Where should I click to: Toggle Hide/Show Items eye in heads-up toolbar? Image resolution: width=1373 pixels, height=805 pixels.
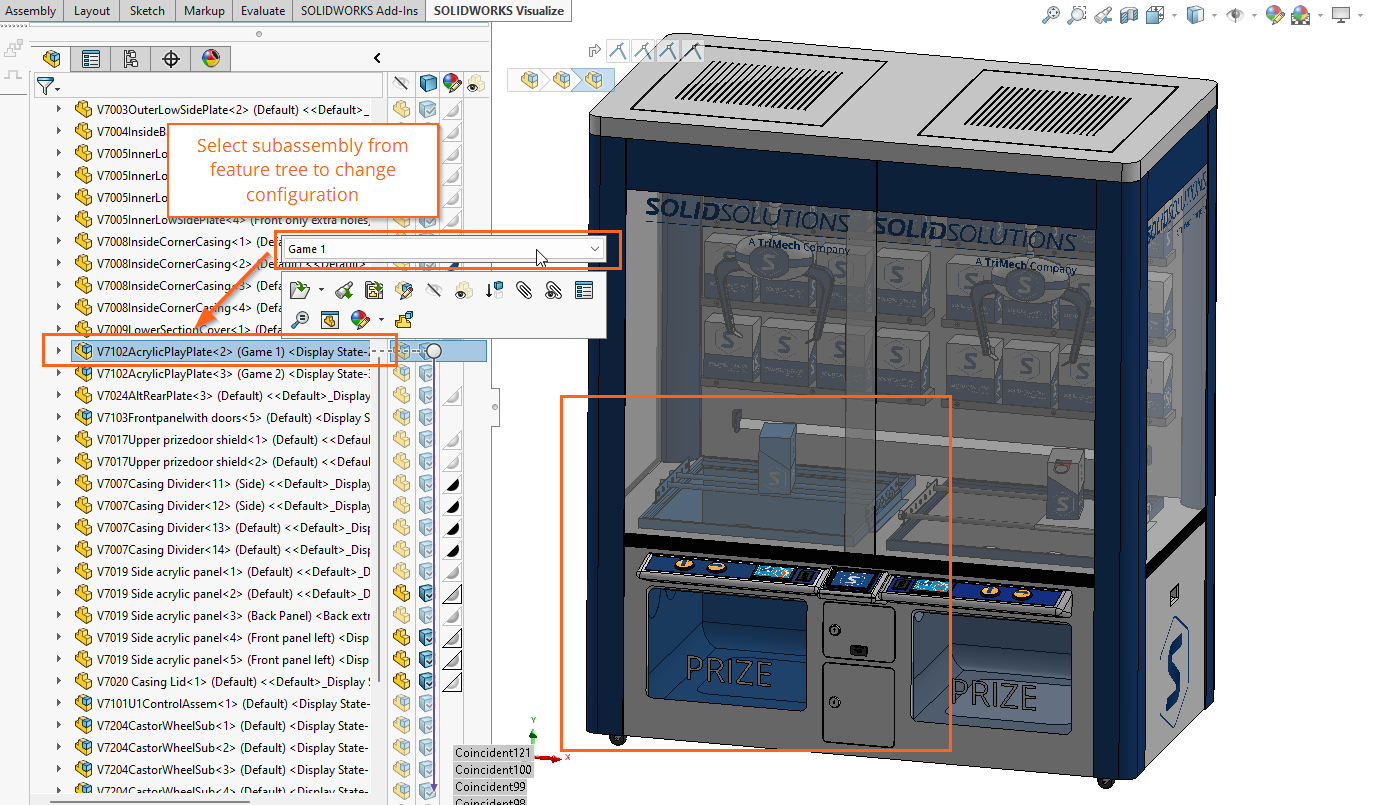pos(1236,15)
